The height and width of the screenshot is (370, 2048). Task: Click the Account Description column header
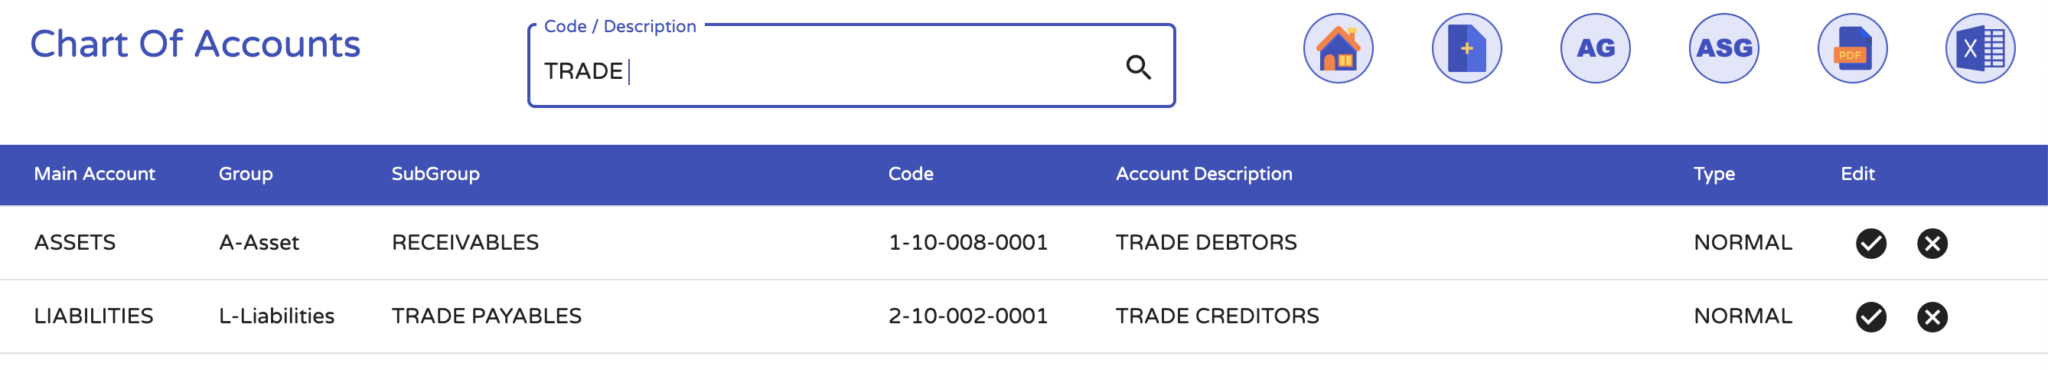1204,174
